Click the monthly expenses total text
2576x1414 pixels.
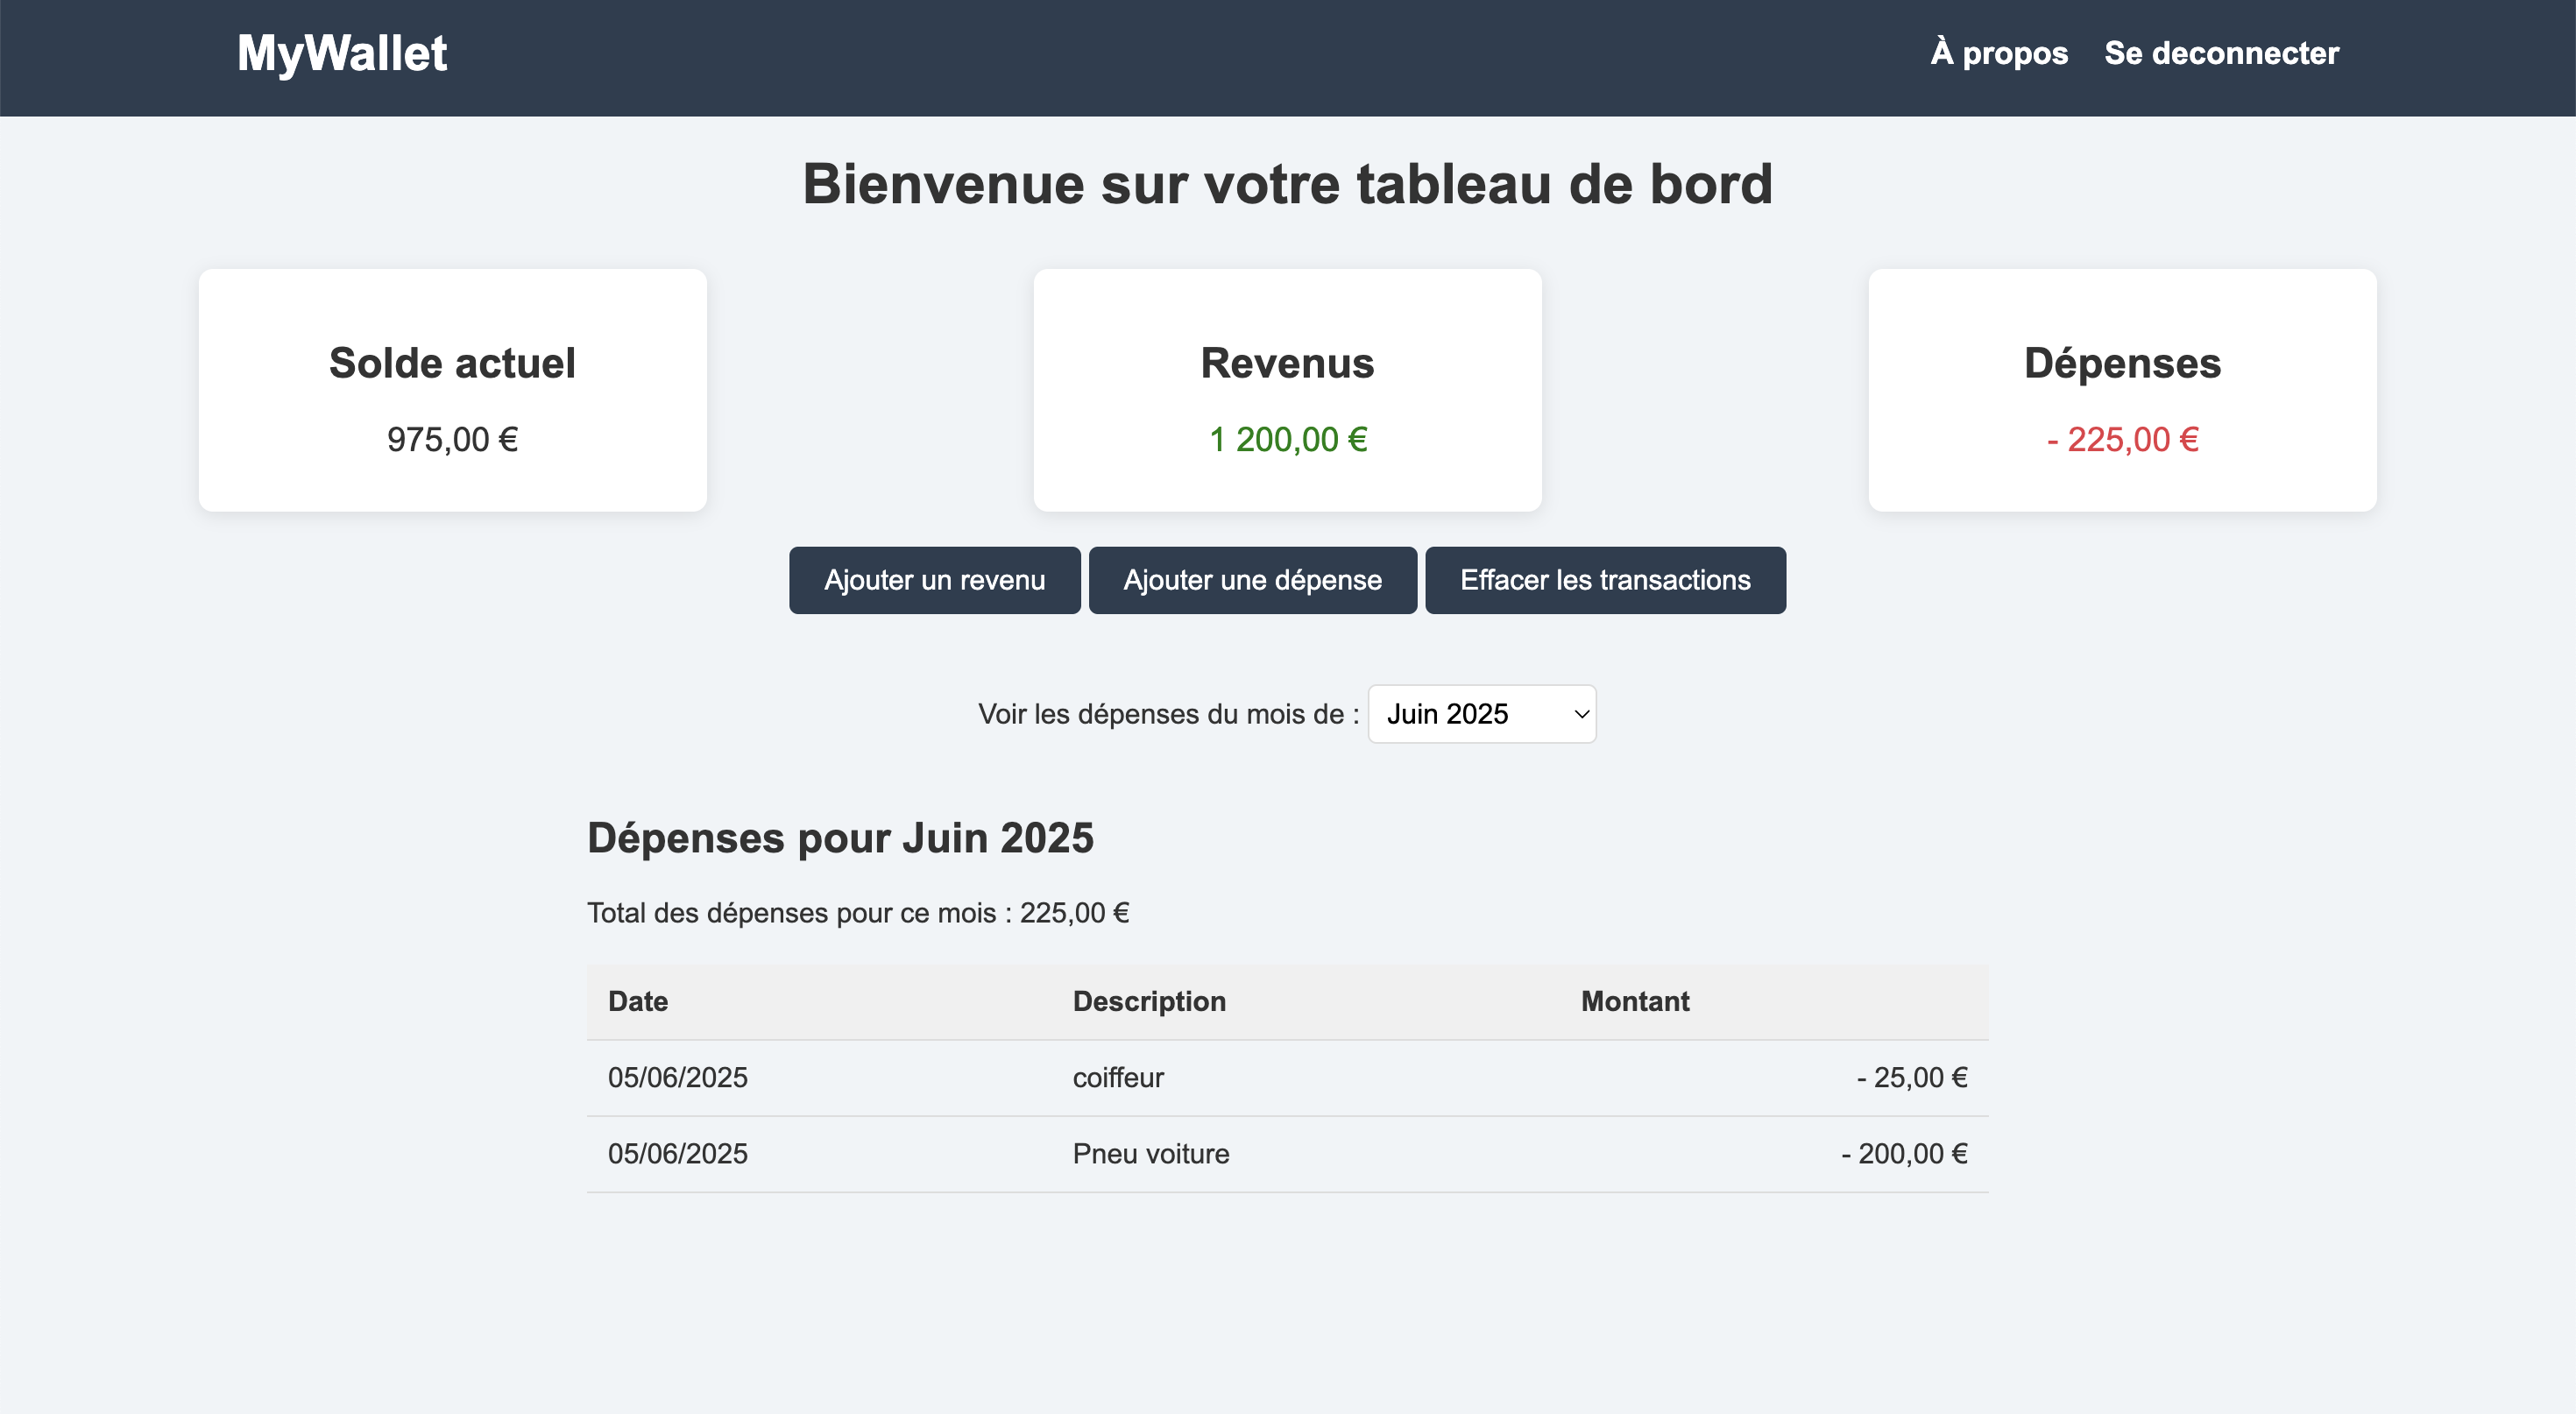857,913
